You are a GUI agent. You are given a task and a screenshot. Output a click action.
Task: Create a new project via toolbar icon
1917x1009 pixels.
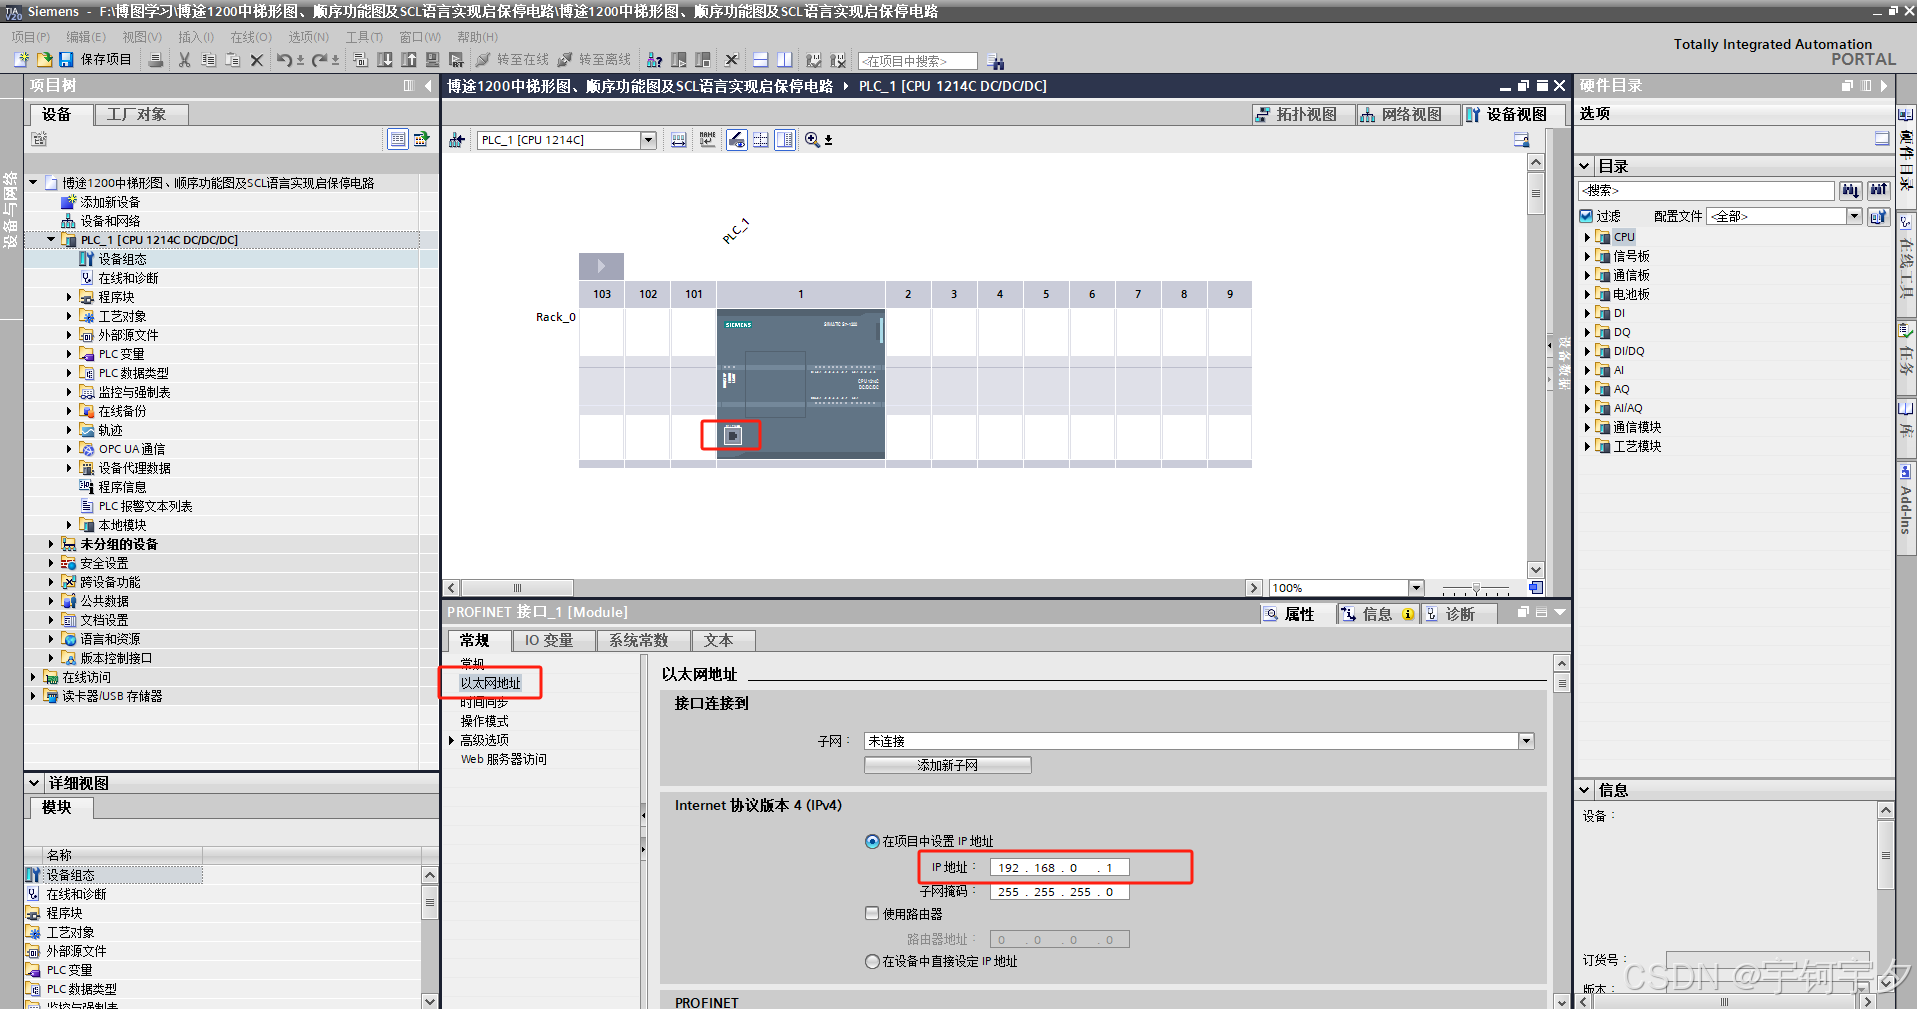pos(21,60)
